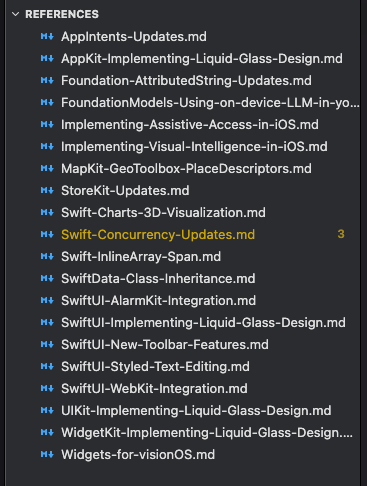The width and height of the screenshot is (367, 486).
Task: Click markdown icon beside MapKit-GeoToolbox-PlaceDescriptors.md
Action: coord(47,168)
